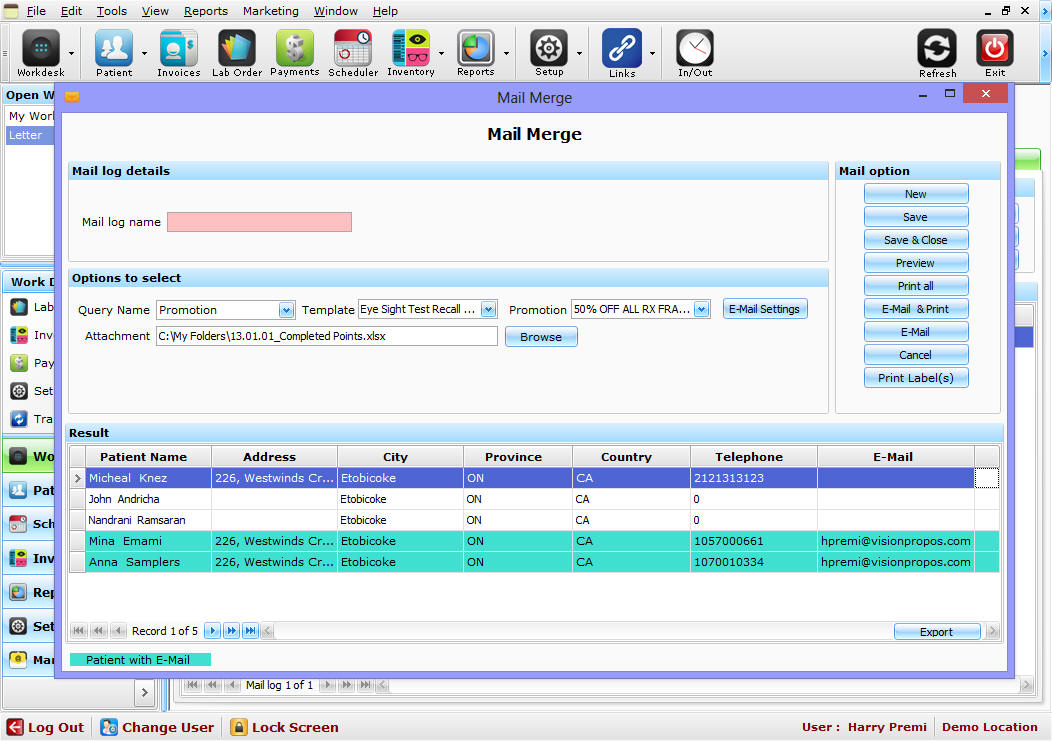Image resolution: width=1052 pixels, height=741 pixels.
Task: Open the Lab Order icon
Action: (237, 50)
